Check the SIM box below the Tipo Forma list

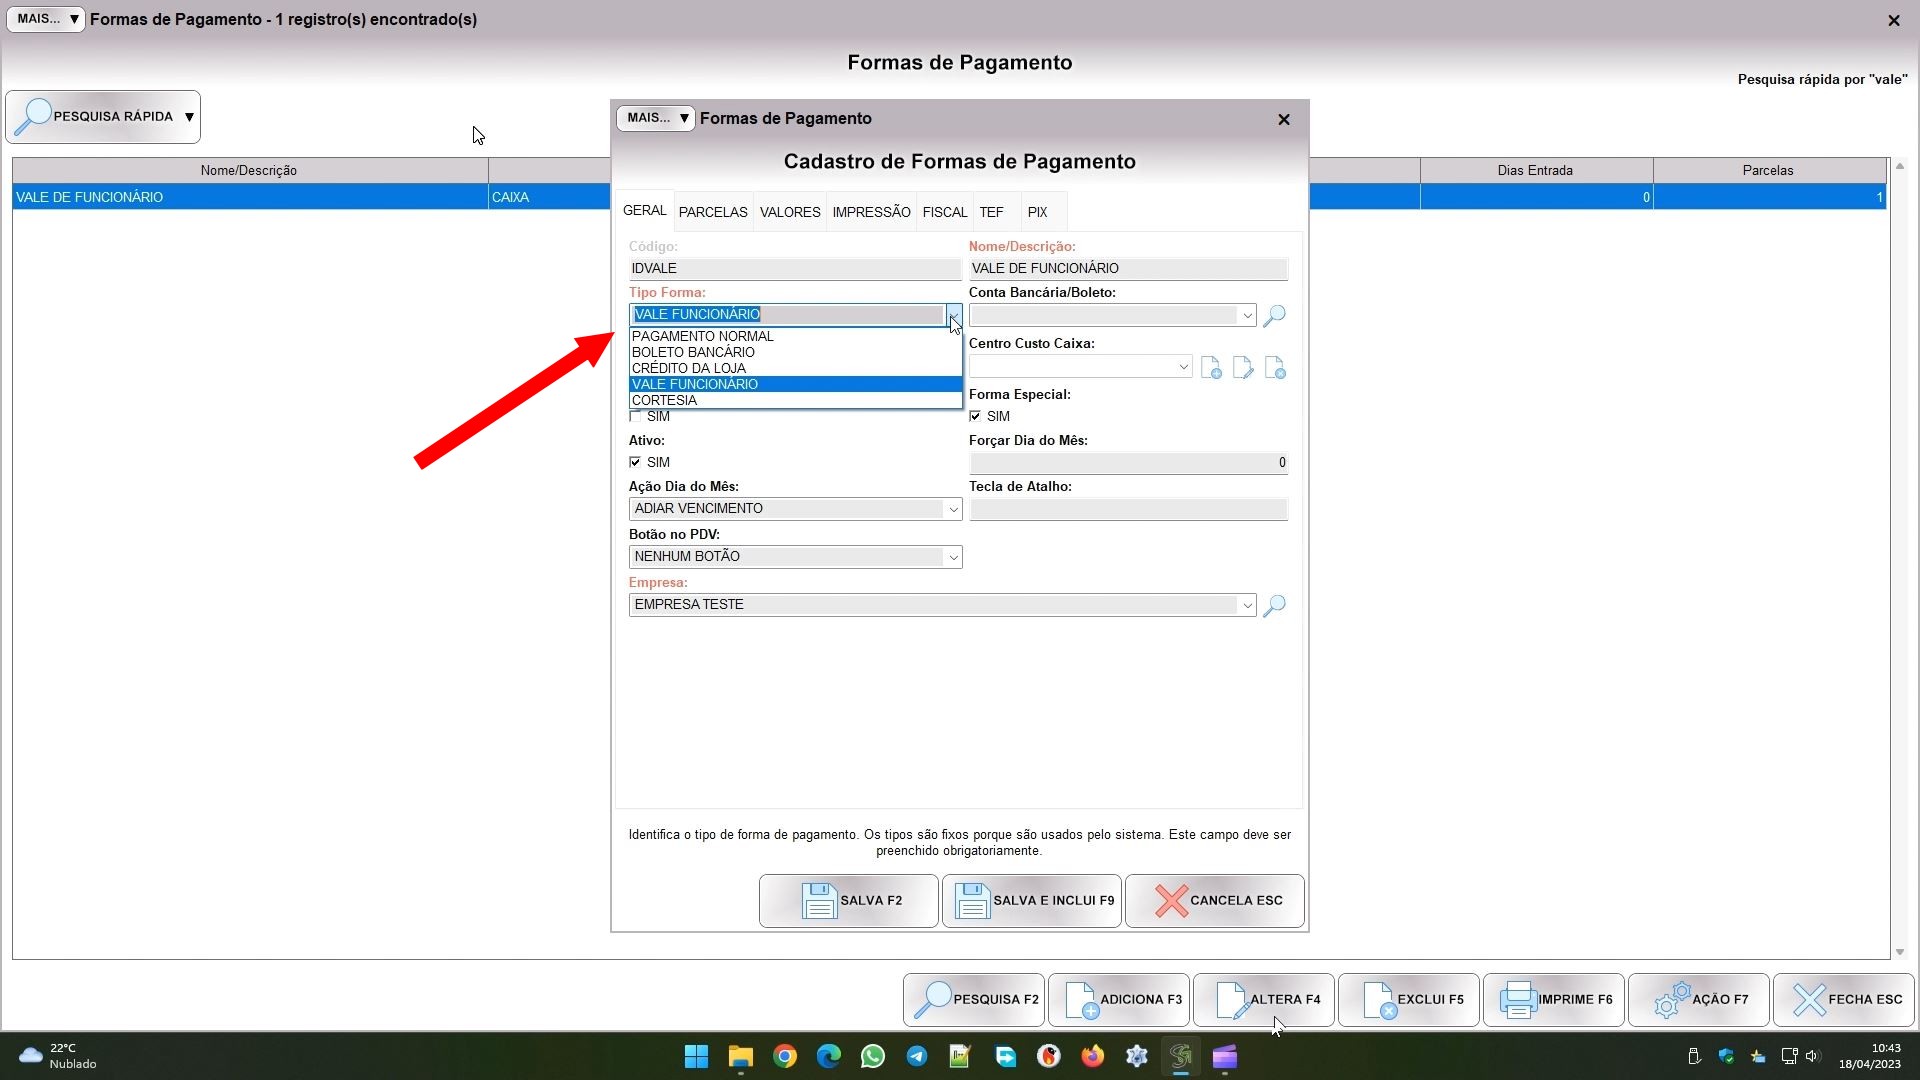(x=635, y=416)
